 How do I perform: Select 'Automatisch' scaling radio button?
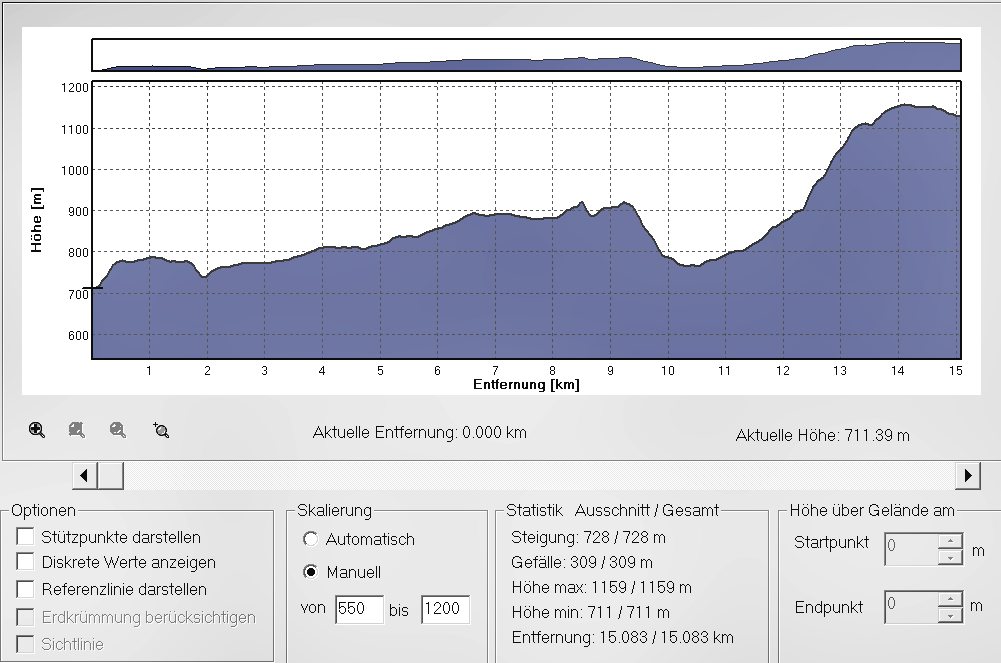pos(310,539)
